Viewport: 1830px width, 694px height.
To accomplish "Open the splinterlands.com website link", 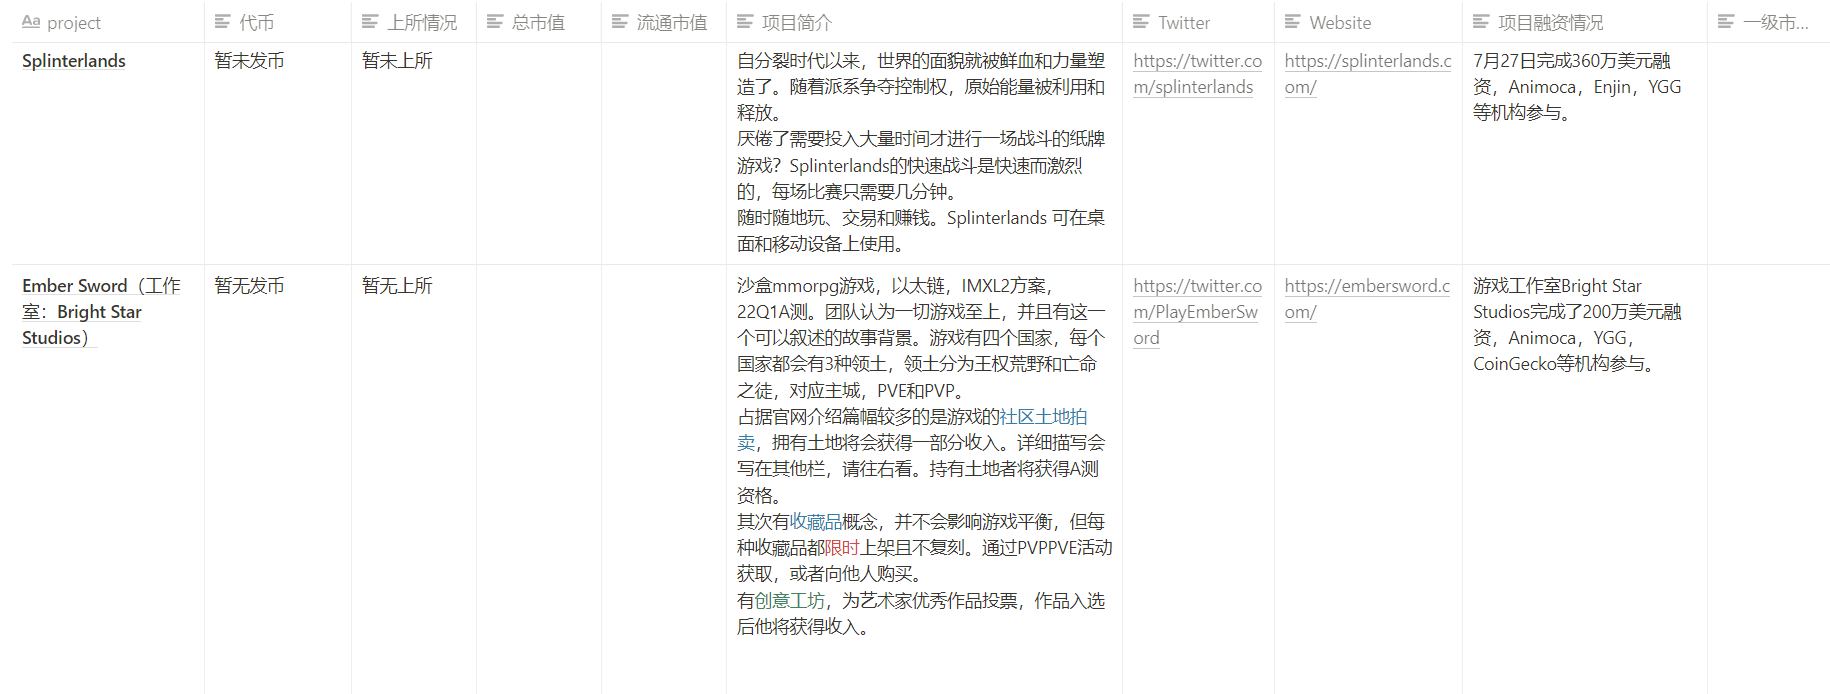I will click(1368, 74).
